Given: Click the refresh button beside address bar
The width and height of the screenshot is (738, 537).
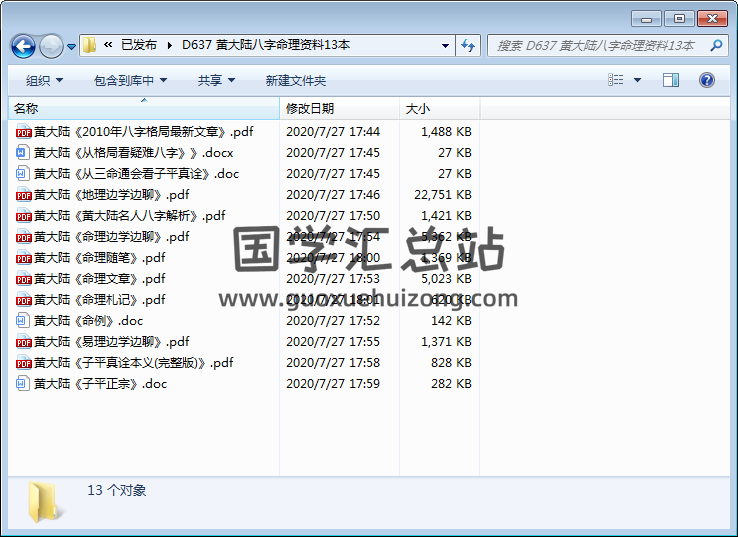Looking at the screenshot, I should pos(468,45).
